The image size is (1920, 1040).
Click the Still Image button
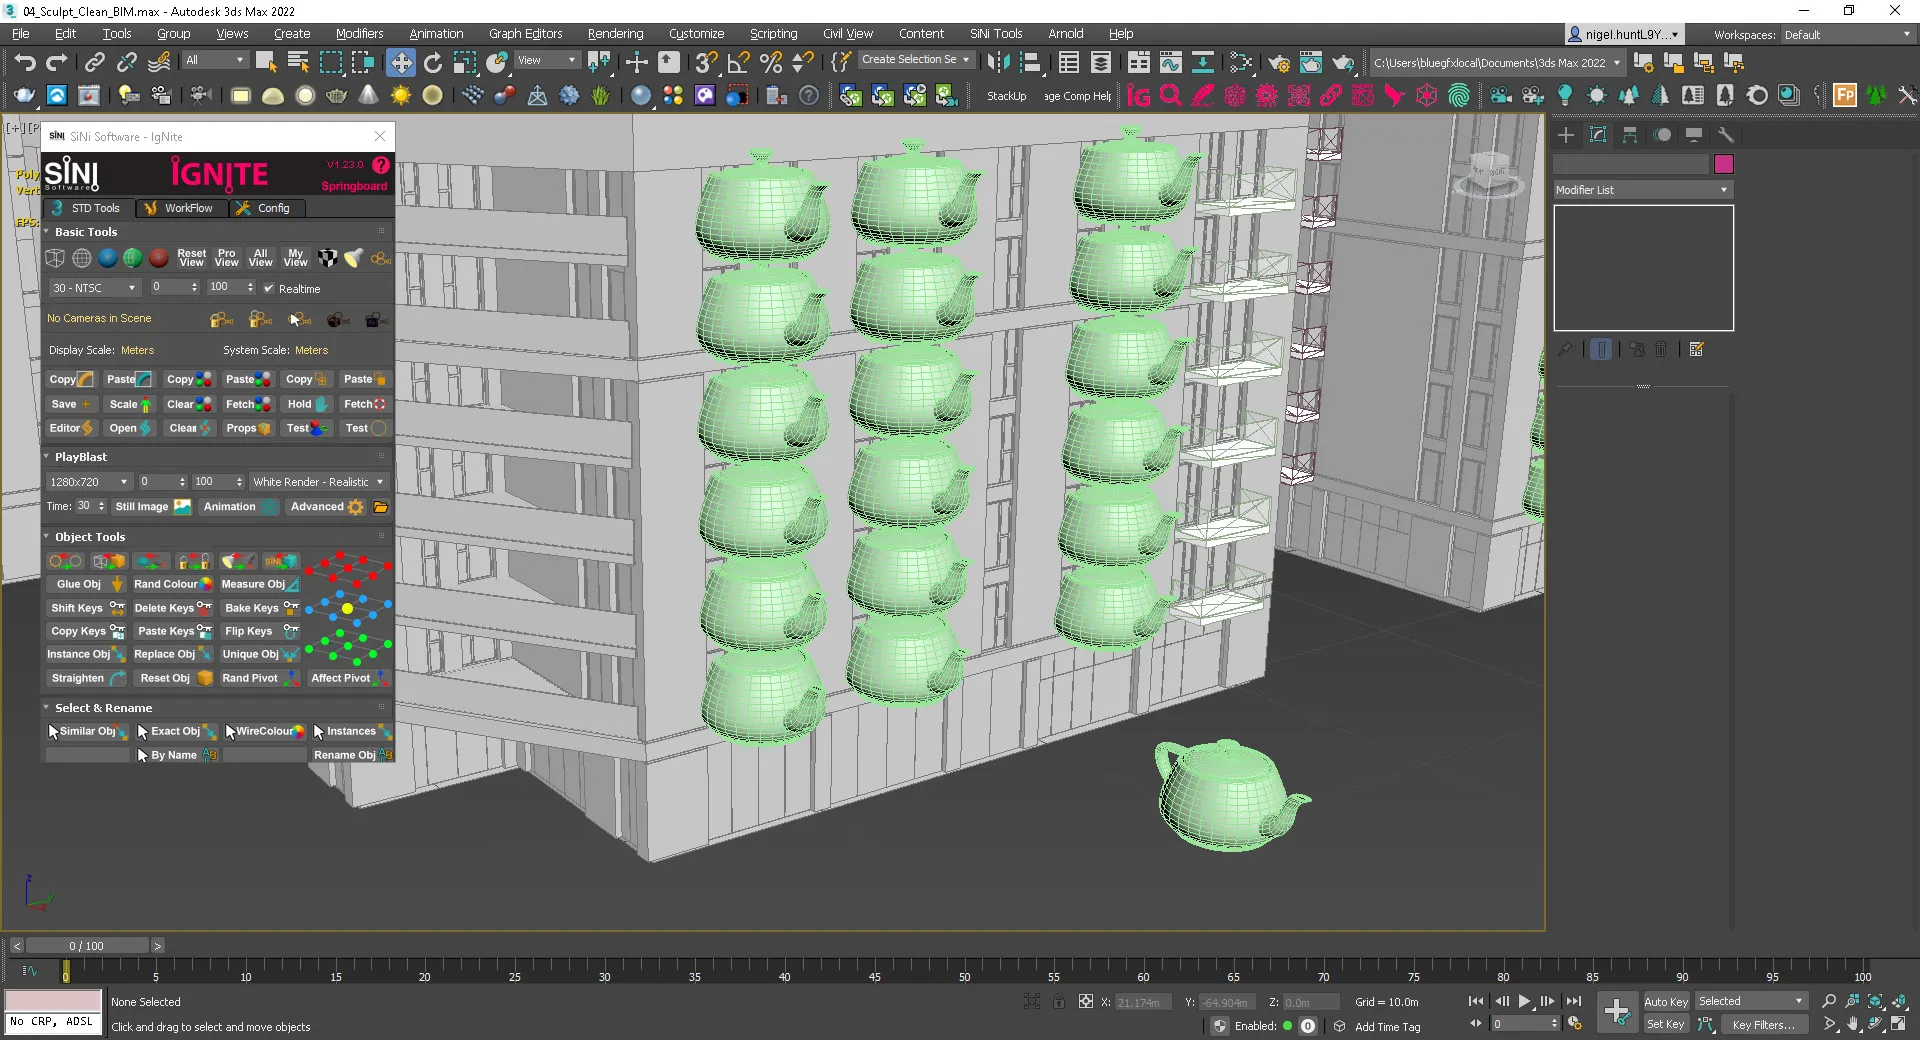pos(152,507)
